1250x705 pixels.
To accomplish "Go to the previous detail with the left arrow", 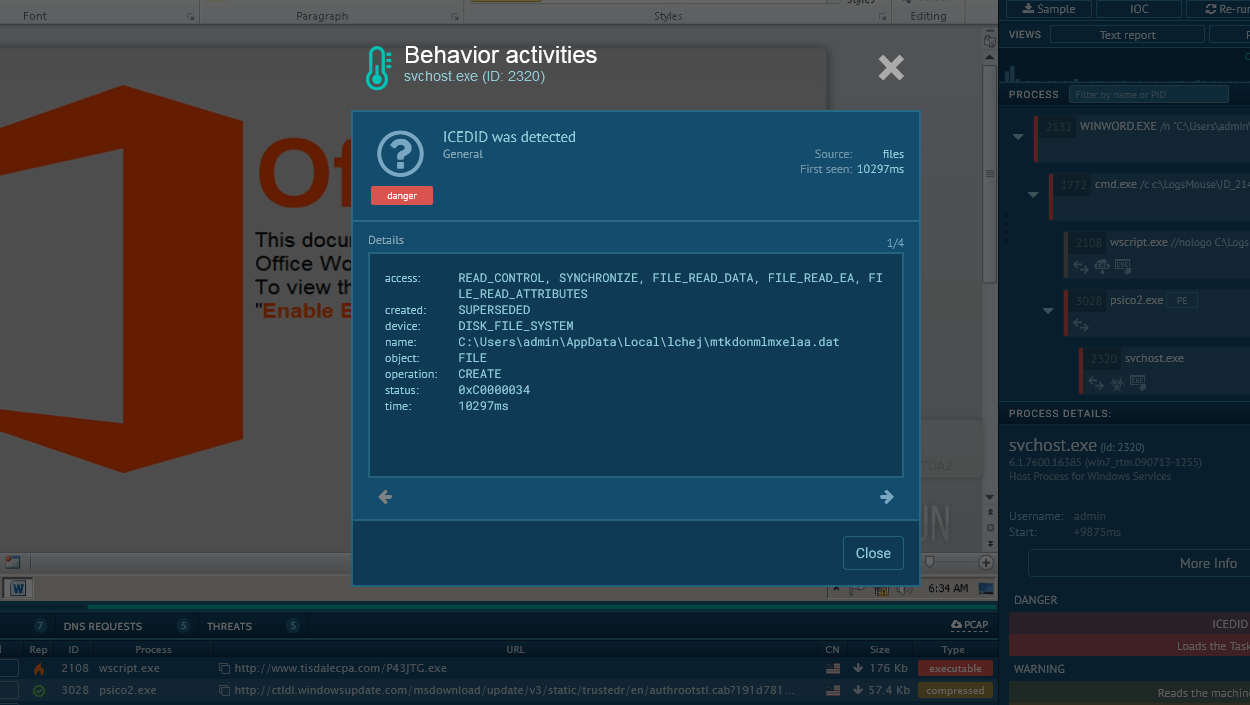I will click(385, 497).
